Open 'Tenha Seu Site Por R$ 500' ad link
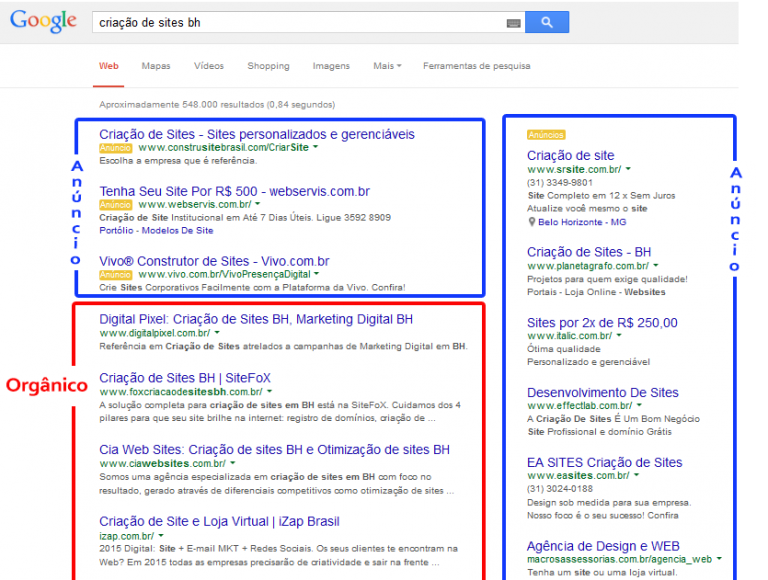Image resolution: width=768 pixels, height=580 pixels. click(x=234, y=191)
